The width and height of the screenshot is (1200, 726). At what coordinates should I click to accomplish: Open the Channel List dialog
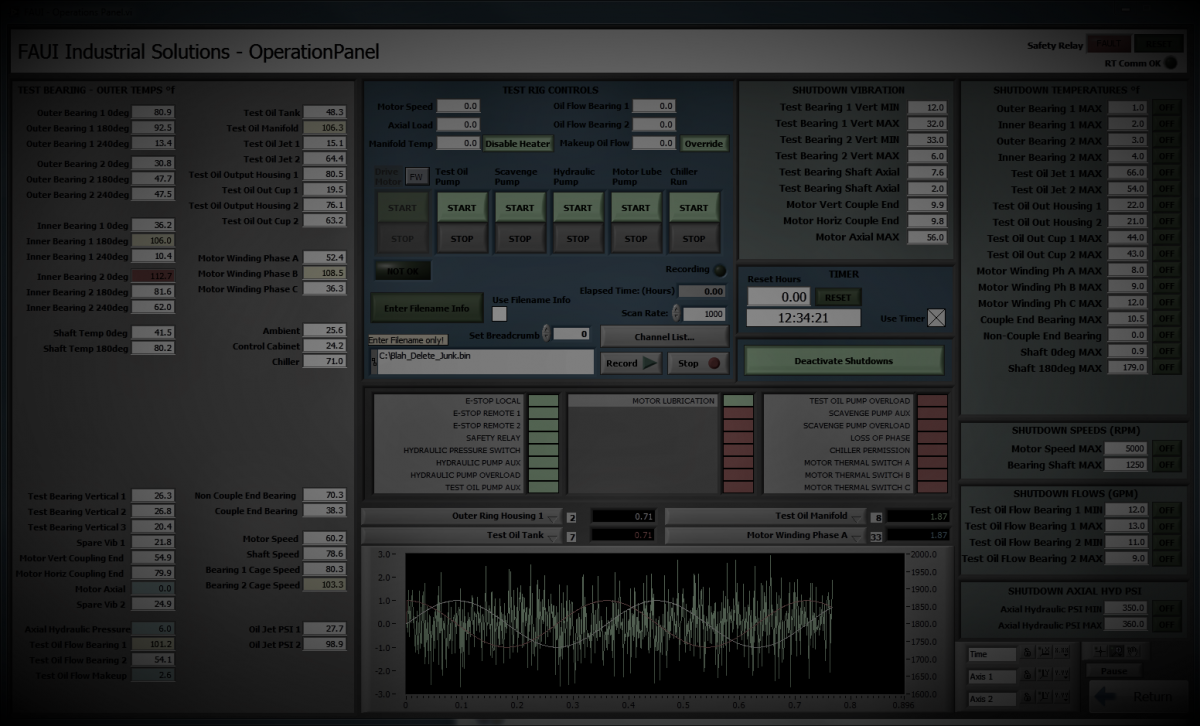click(664, 338)
